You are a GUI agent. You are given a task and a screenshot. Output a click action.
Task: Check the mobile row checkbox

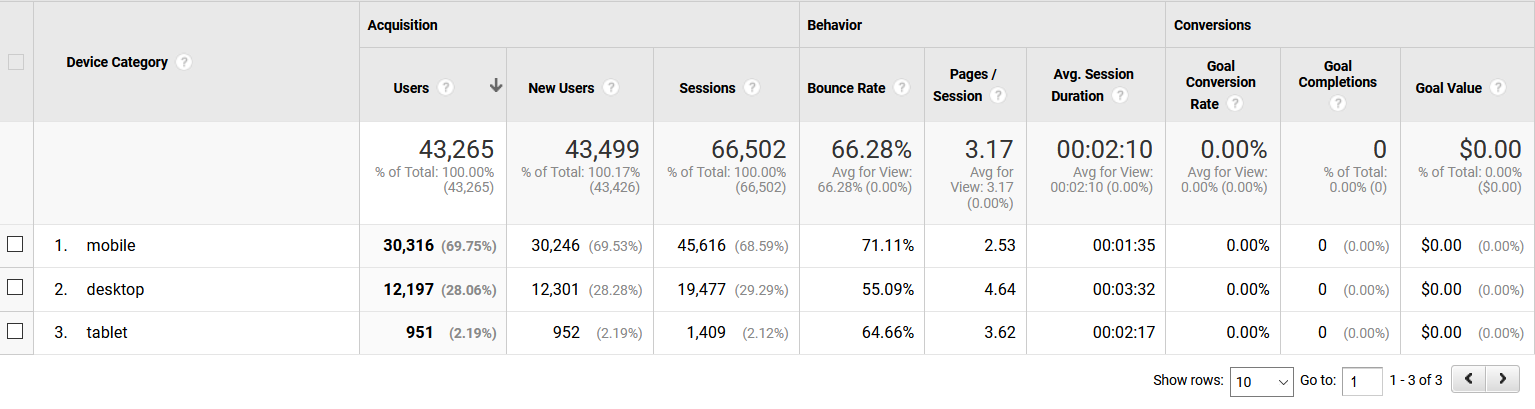[15, 245]
